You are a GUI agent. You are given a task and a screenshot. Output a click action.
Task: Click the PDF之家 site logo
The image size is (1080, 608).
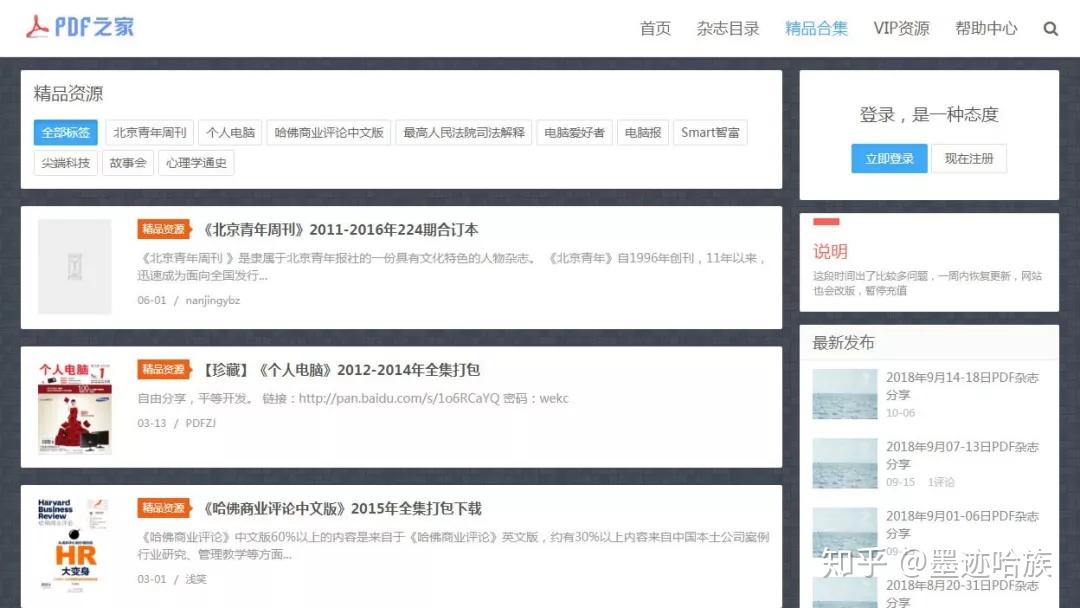[x=80, y=27]
